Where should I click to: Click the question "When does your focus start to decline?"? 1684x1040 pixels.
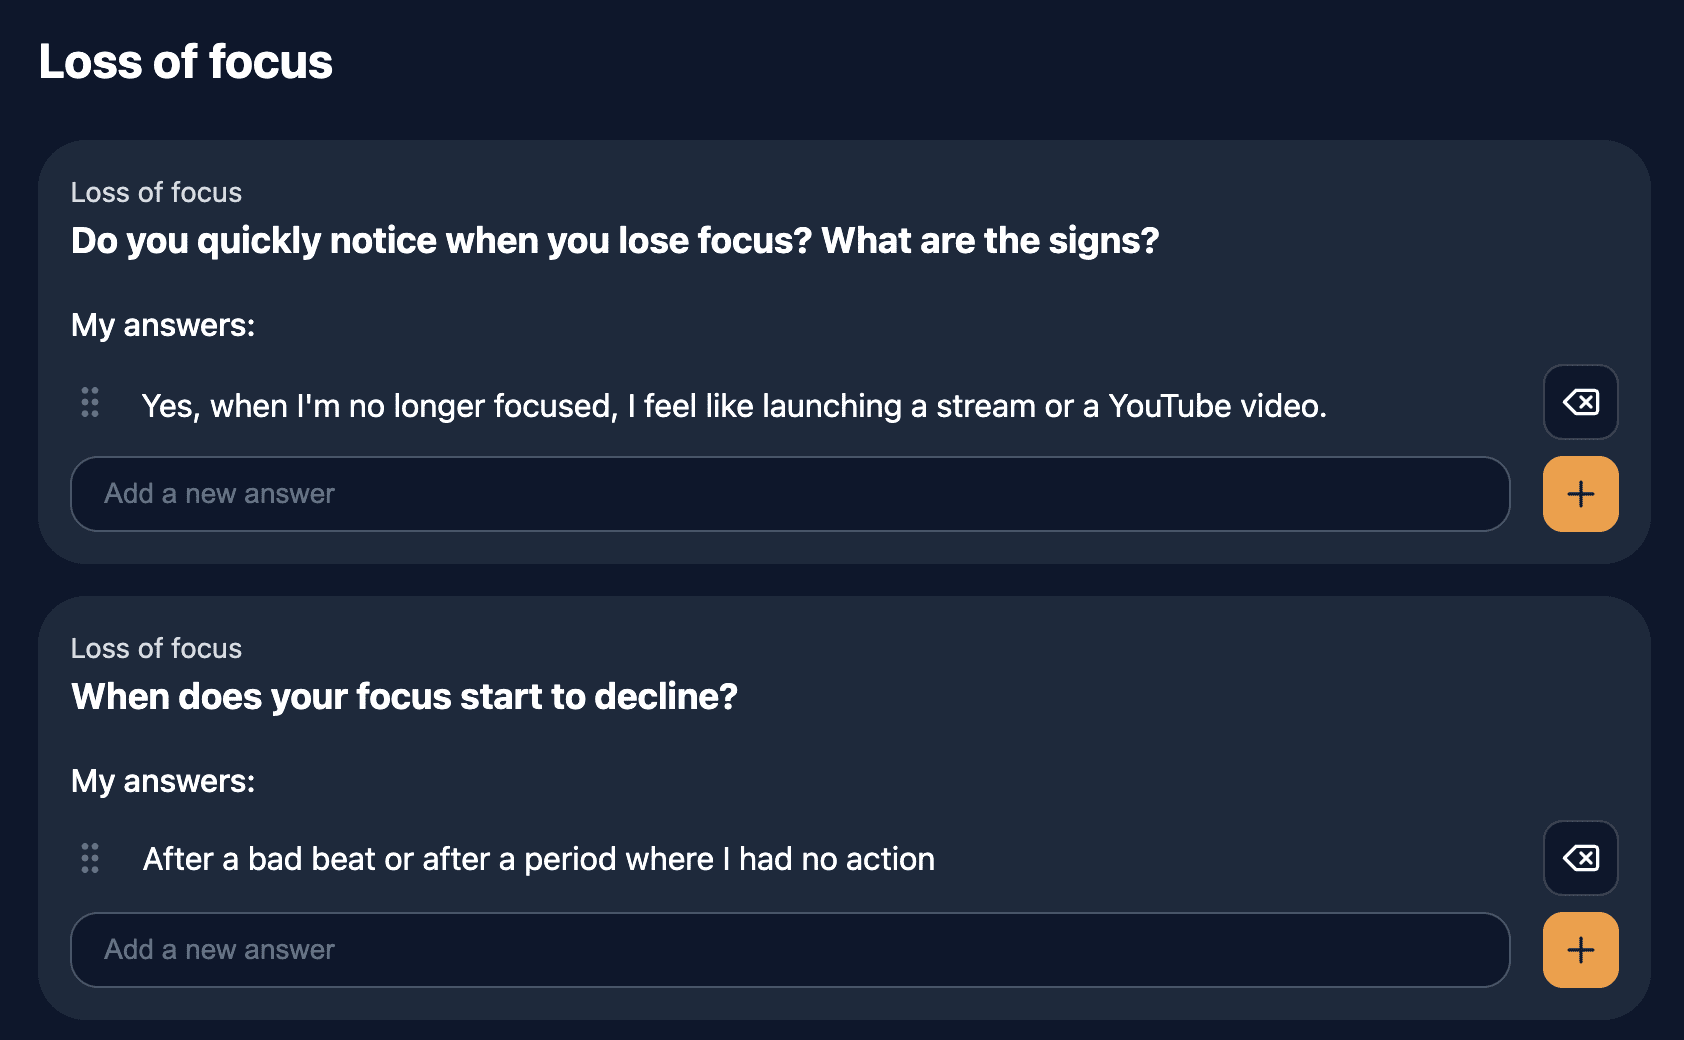pos(404,697)
